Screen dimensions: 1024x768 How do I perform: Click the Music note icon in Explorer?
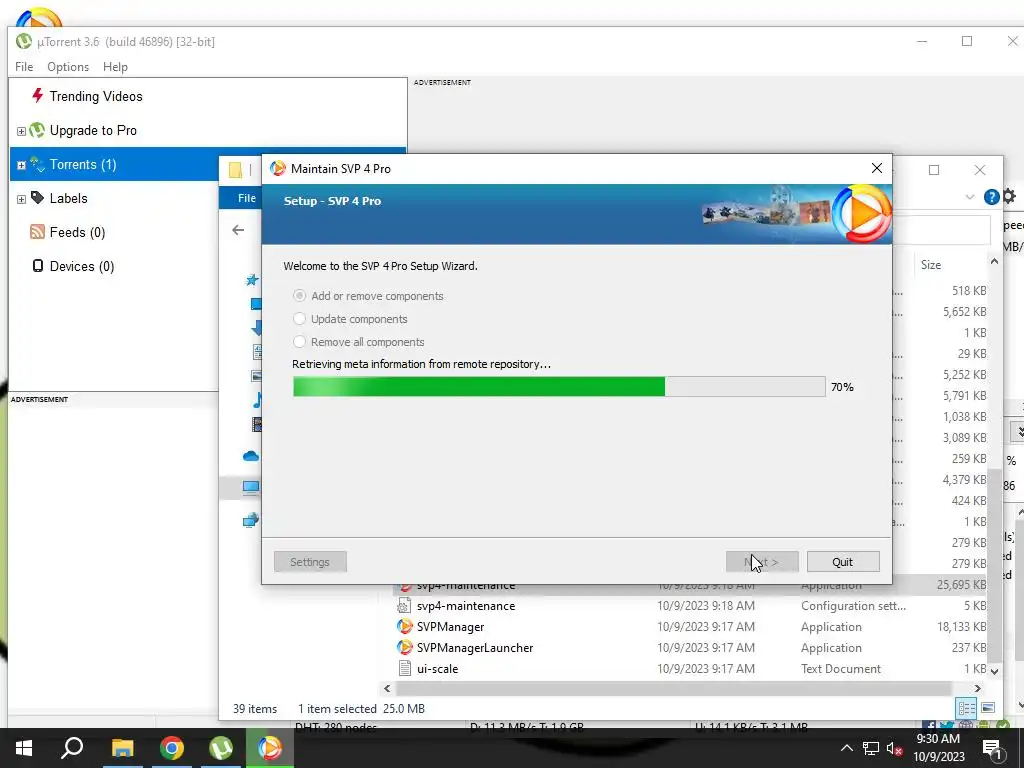(x=257, y=400)
